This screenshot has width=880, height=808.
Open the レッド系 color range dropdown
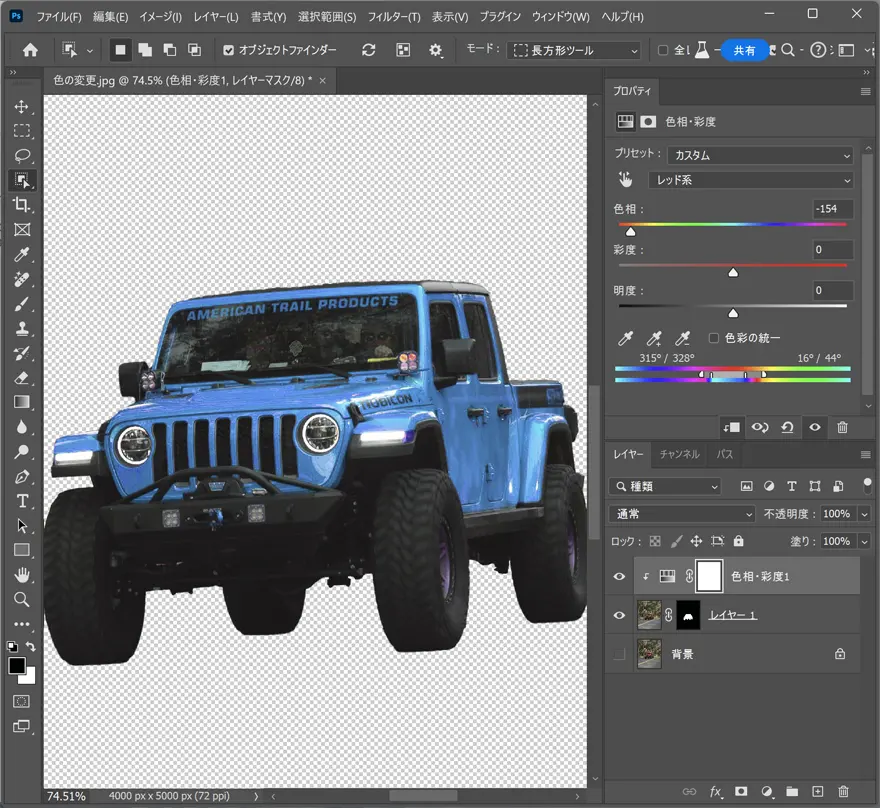[x=750, y=180]
